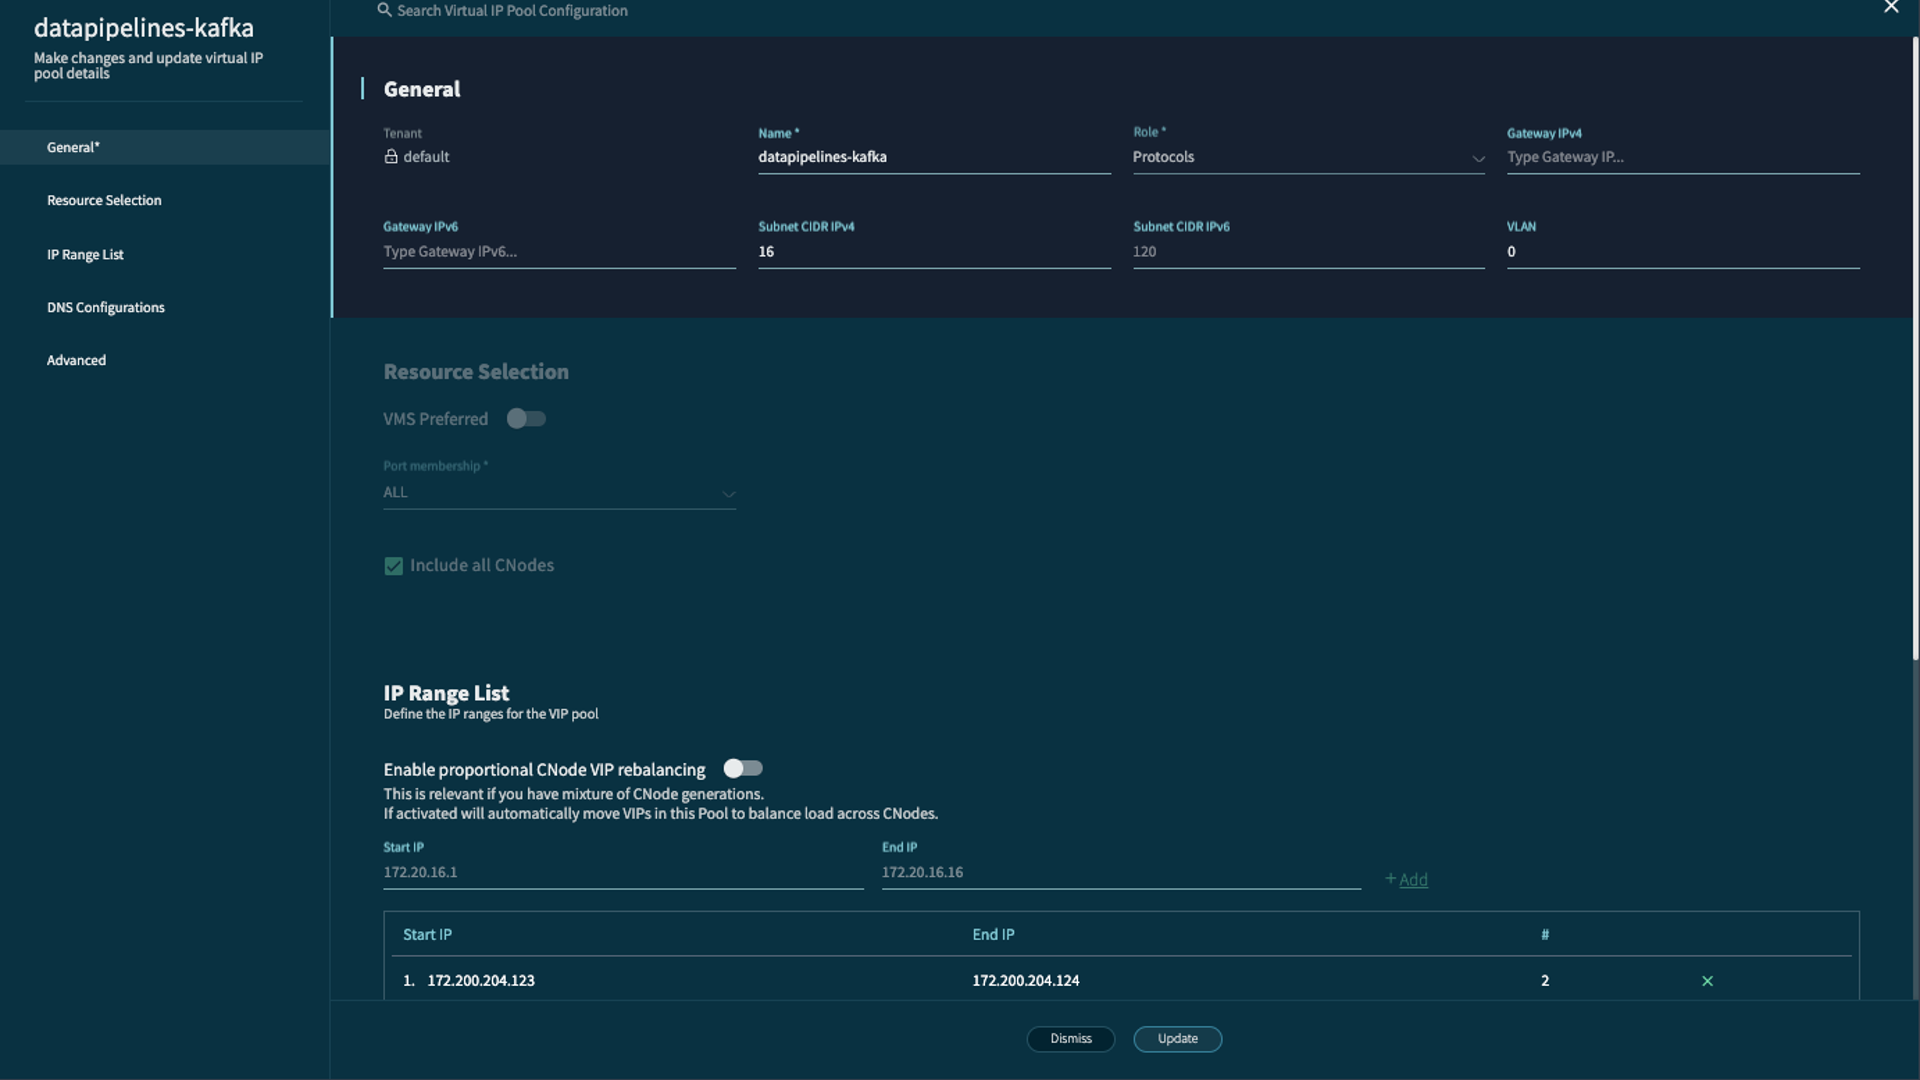Image resolution: width=1920 pixels, height=1080 pixels.
Task: Expand the Port membership ALL dropdown
Action: click(558, 493)
